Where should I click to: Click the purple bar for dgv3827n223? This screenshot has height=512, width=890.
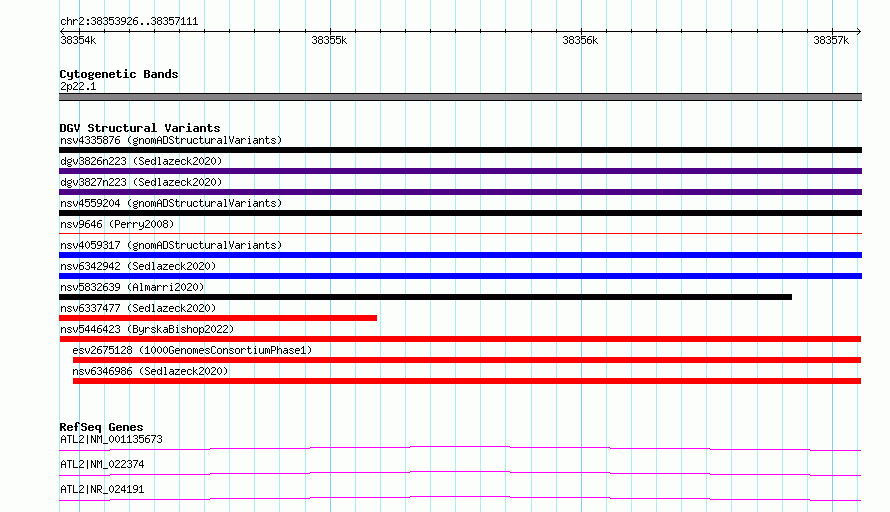coord(460,192)
